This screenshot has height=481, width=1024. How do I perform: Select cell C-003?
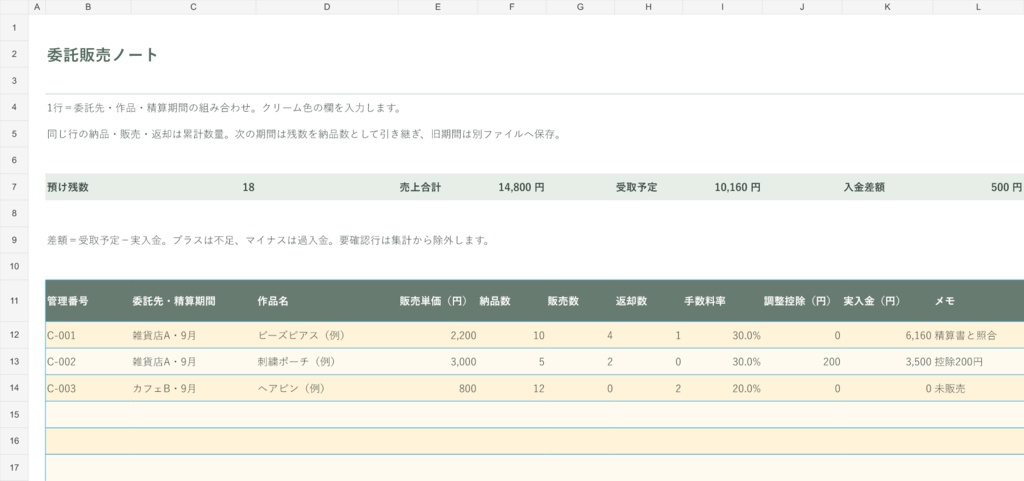[x=88, y=388]
